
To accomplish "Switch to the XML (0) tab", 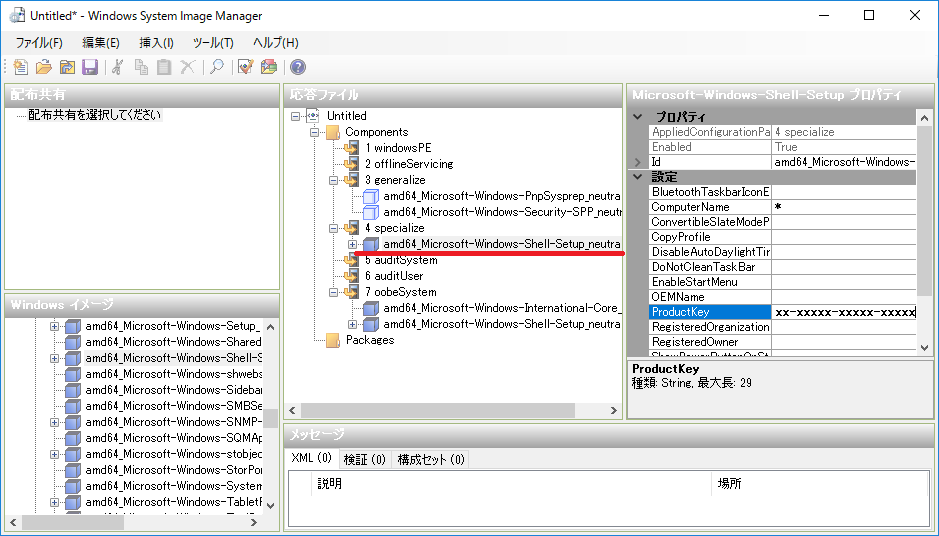I will [x=311, y=458].
